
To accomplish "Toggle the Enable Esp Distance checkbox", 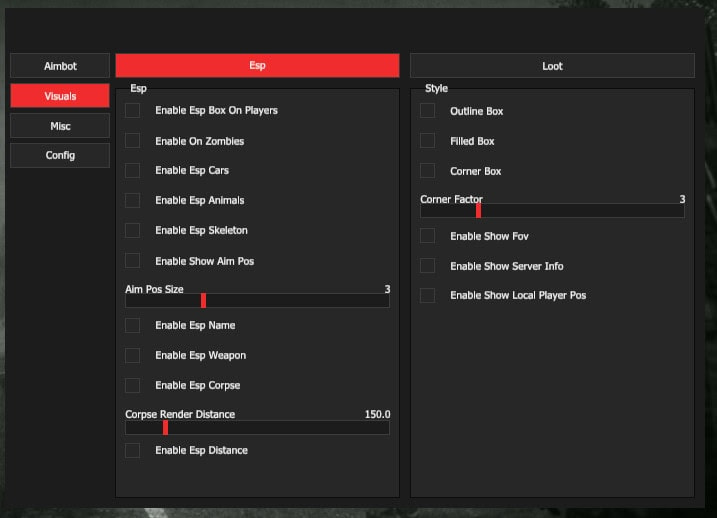I will point(133,451).
